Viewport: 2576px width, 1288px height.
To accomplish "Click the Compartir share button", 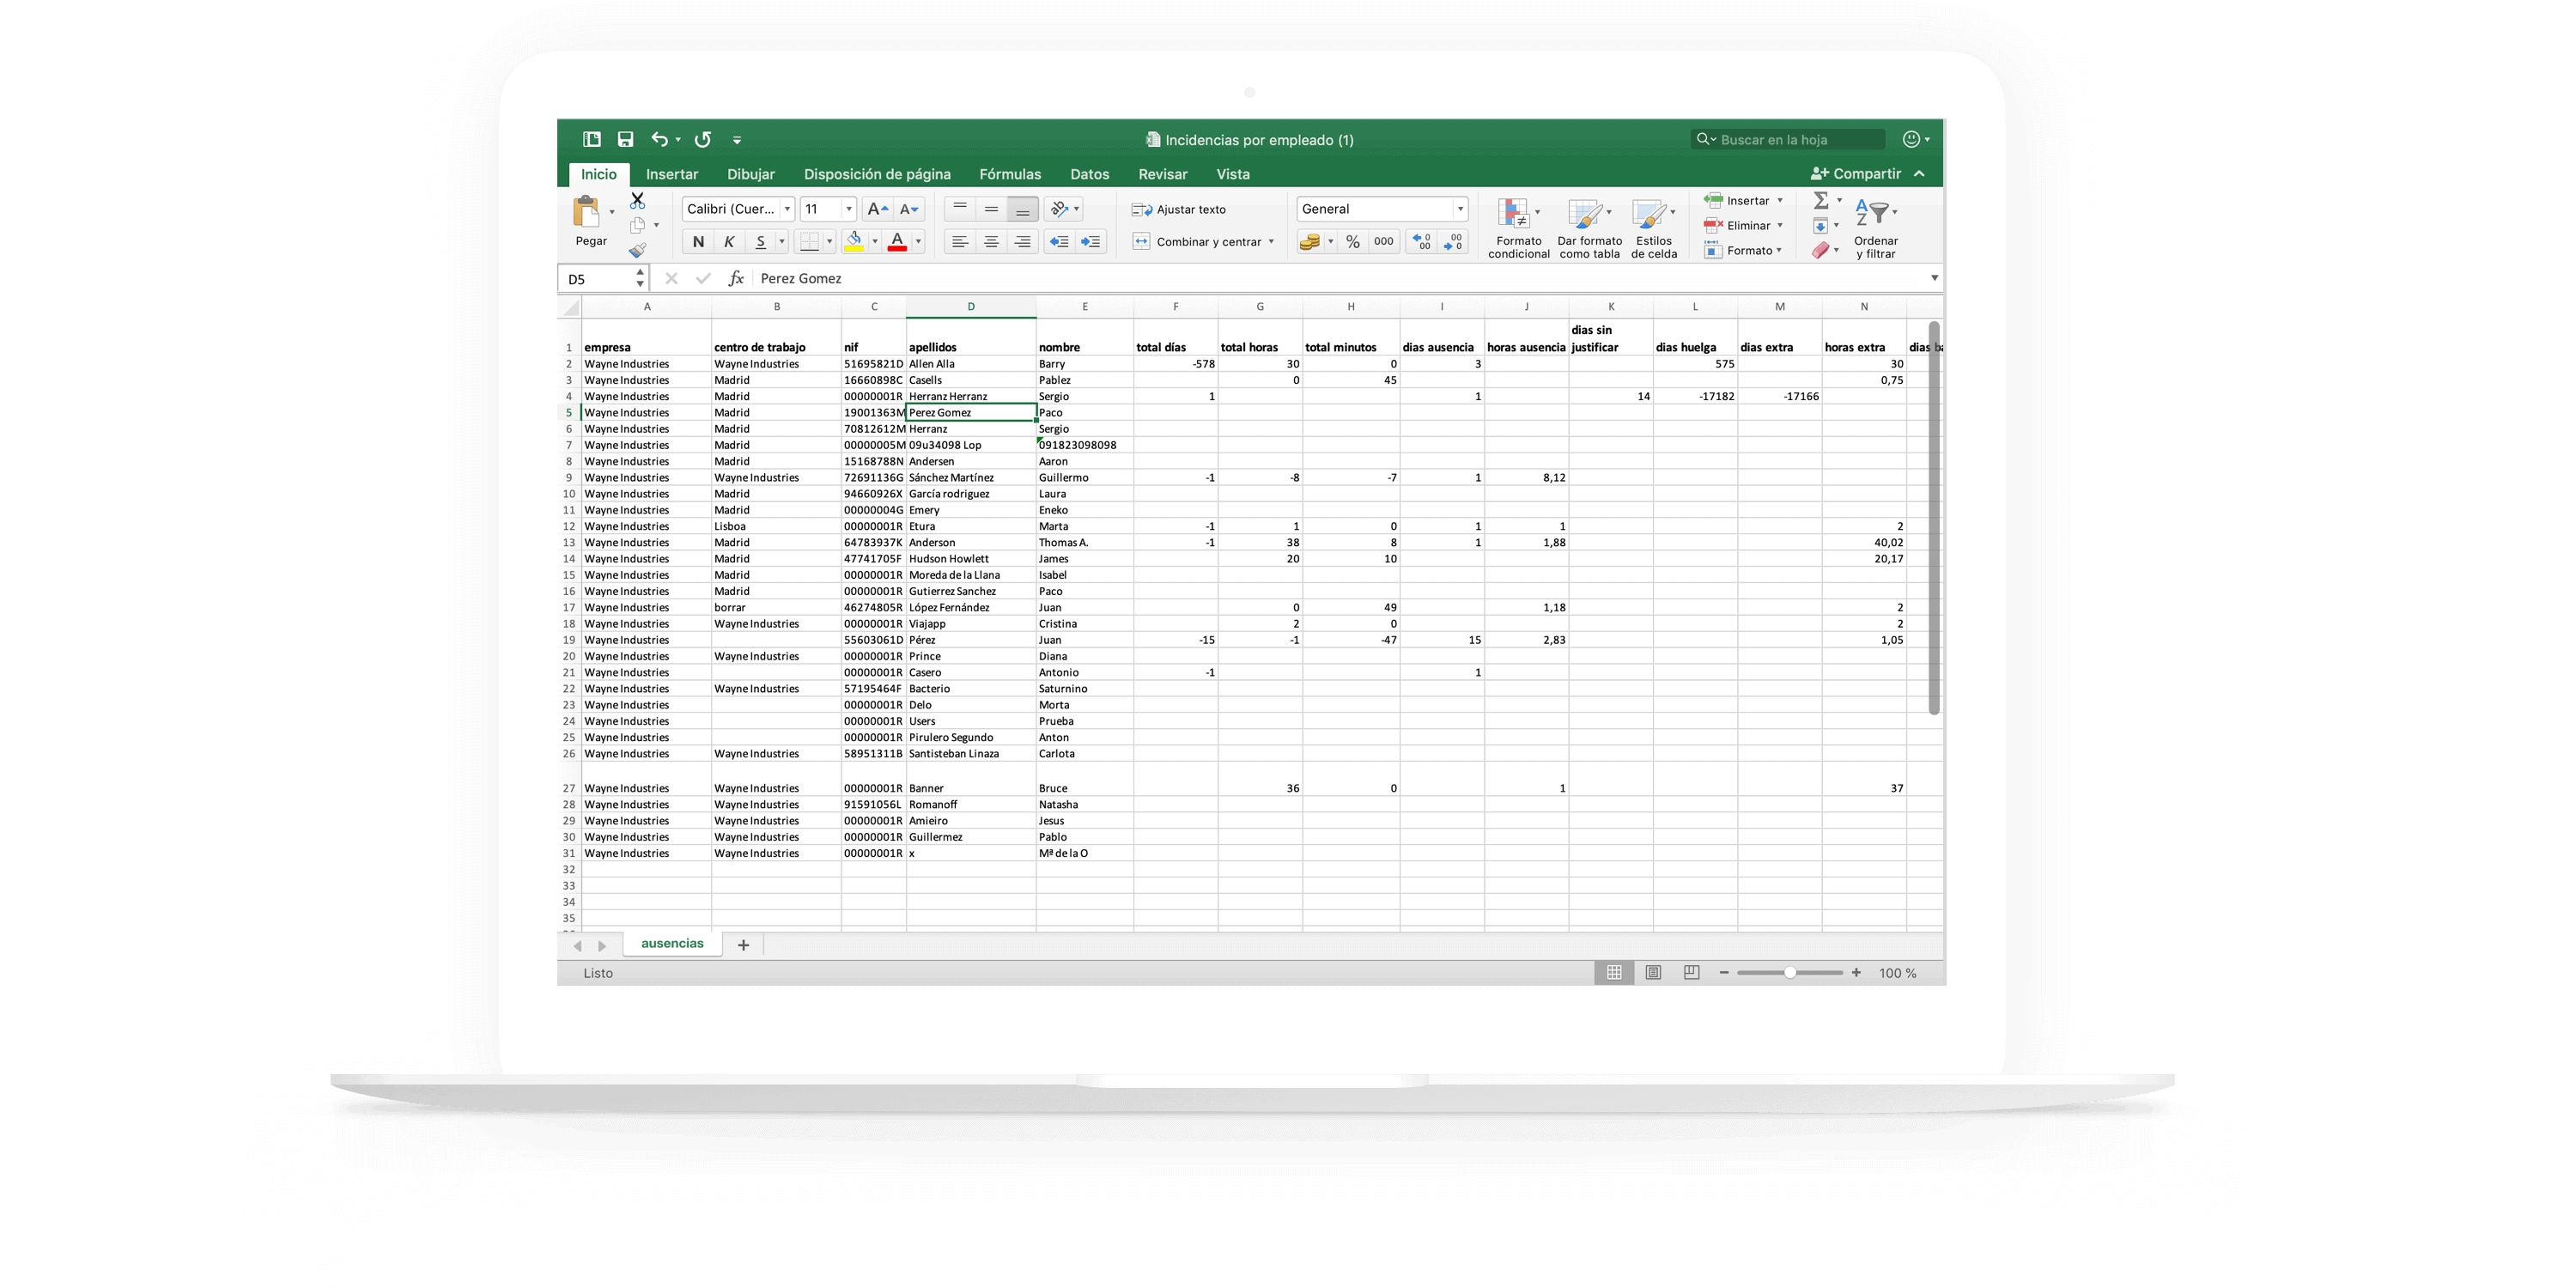I will tap(1856, 174).
